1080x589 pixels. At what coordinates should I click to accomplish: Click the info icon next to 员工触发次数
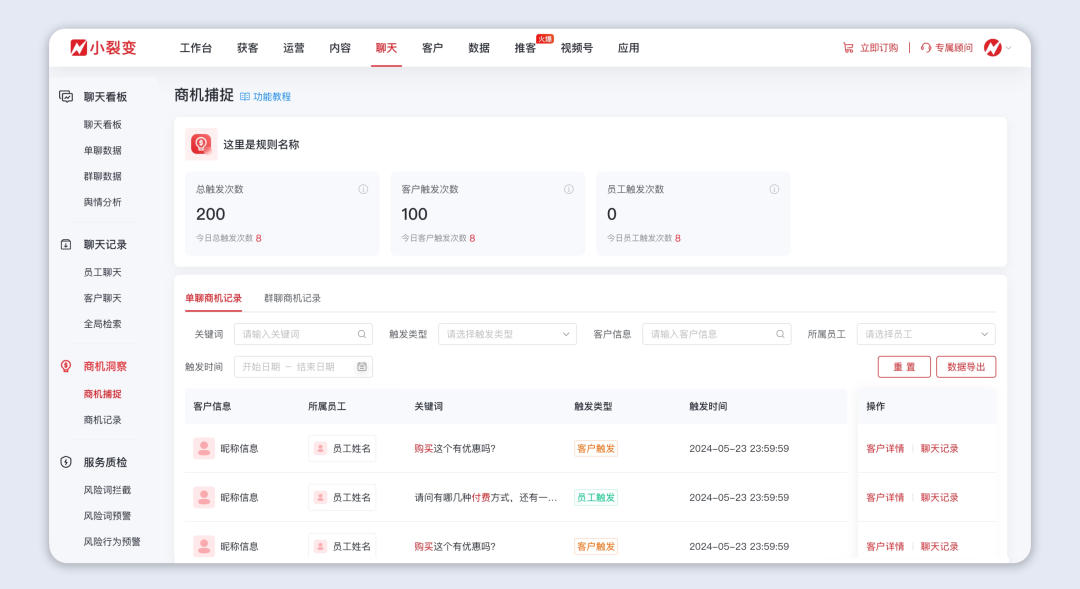773,188
